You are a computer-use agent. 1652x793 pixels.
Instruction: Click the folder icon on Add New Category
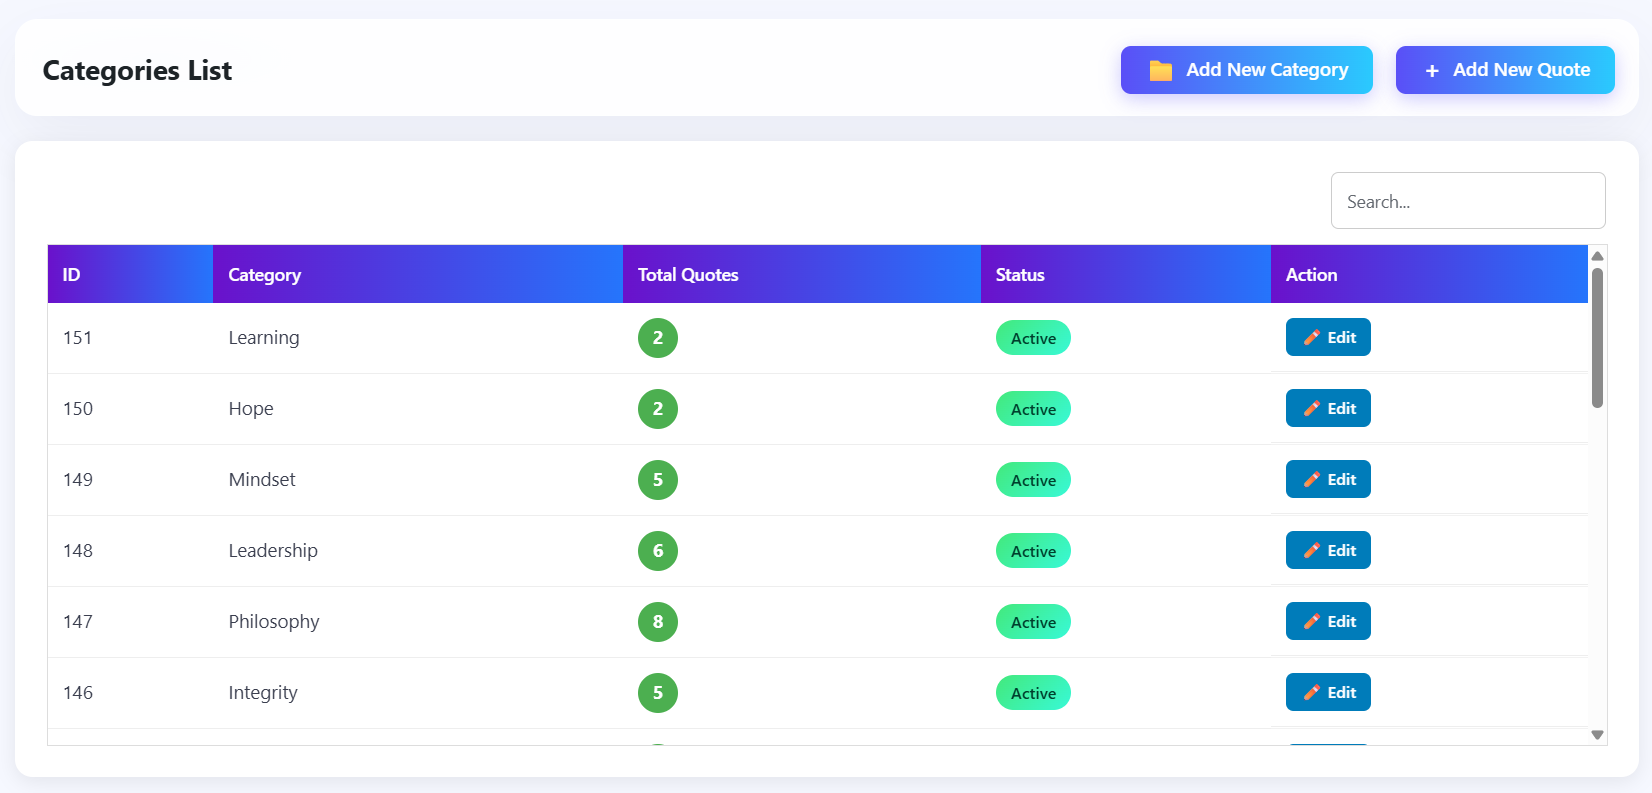1160,70
